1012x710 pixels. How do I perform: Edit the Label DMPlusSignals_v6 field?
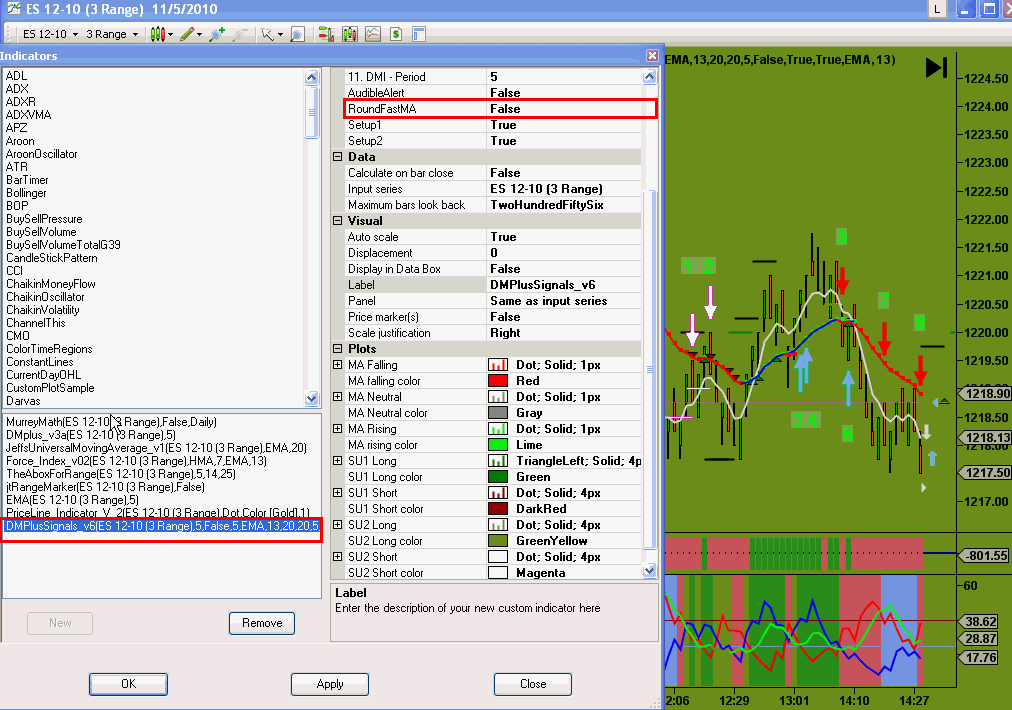coord(564,285)
